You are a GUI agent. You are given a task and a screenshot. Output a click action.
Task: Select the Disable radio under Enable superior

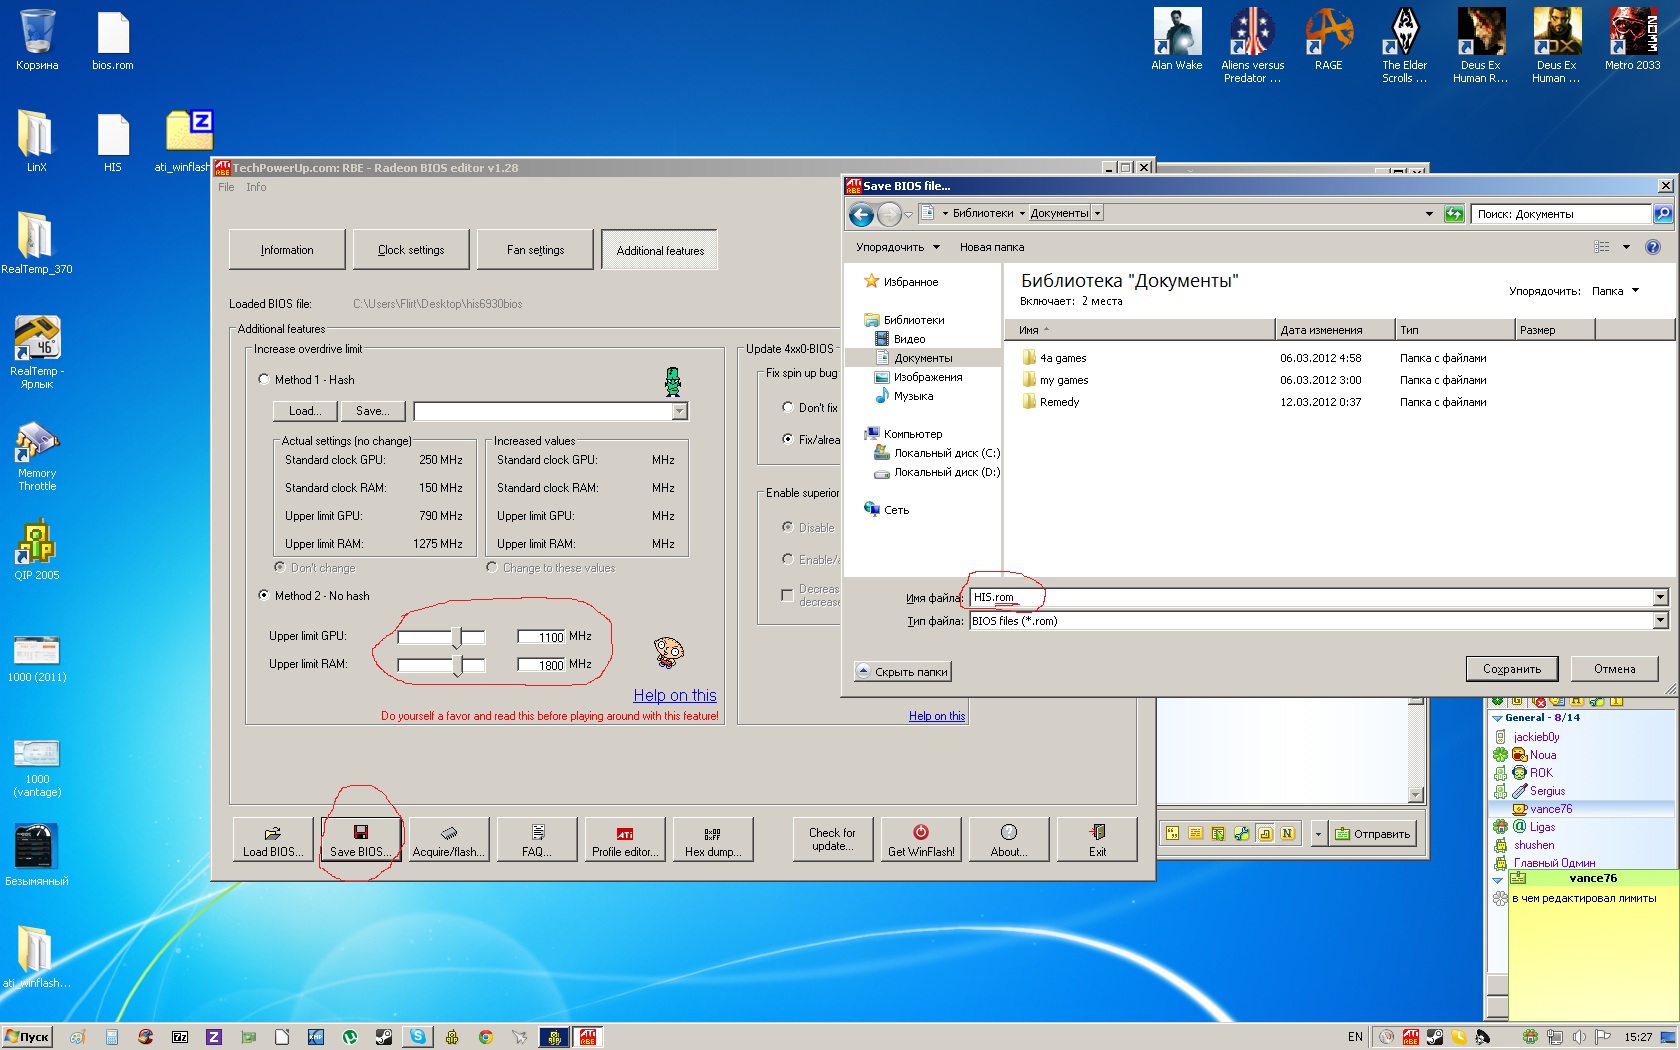click(x=788, y=528)
